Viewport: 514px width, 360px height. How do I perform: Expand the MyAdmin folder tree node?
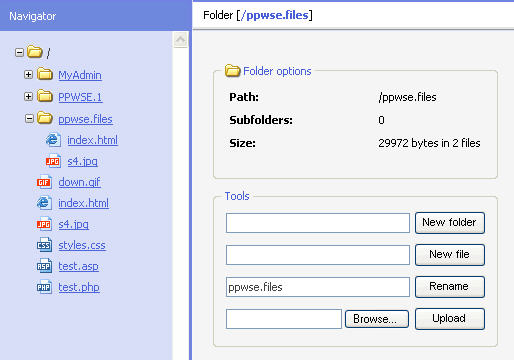tap(28, 74)
